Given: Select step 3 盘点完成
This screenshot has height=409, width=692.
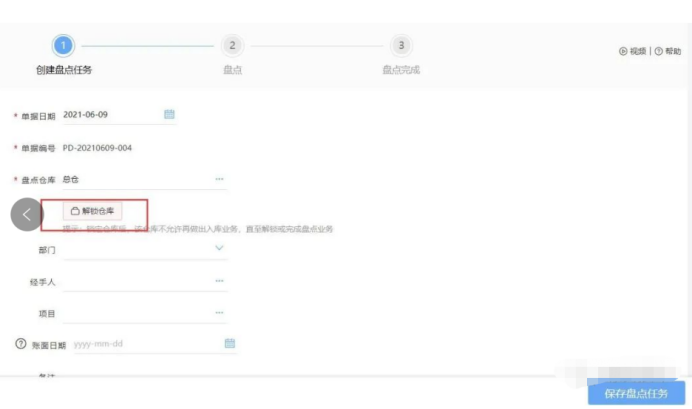Looking at the screenshot, I should (x=401, y=45).
